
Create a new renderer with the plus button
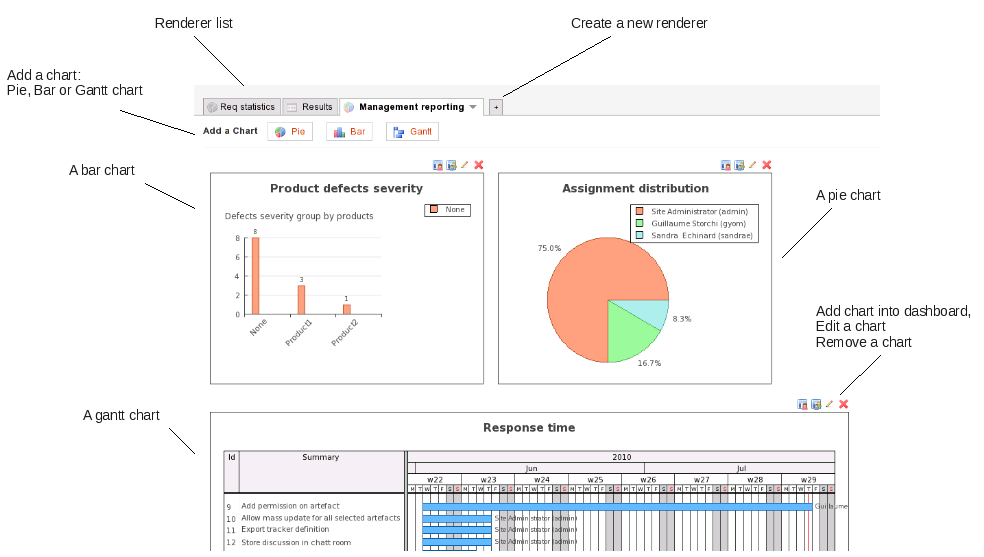tap(496, 107)
